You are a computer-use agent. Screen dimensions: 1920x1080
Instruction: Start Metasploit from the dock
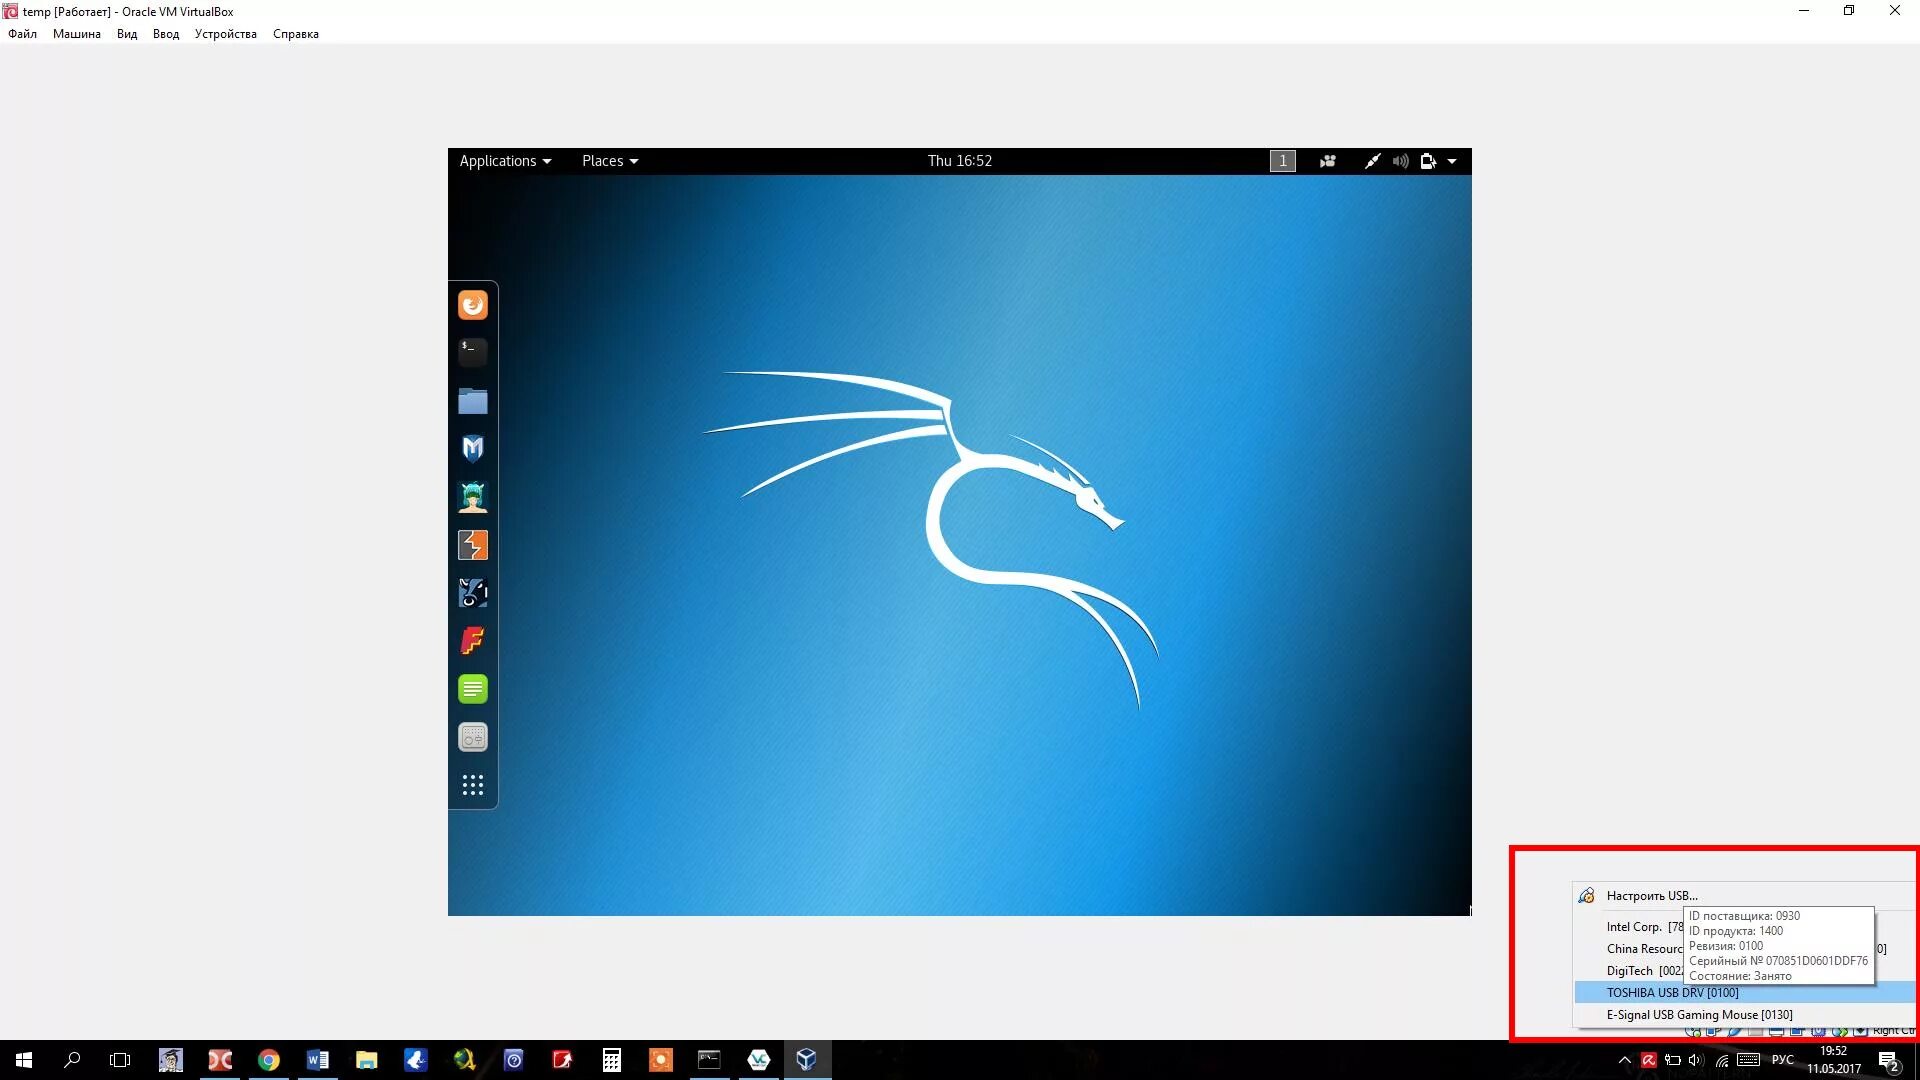tap(473, 448)
